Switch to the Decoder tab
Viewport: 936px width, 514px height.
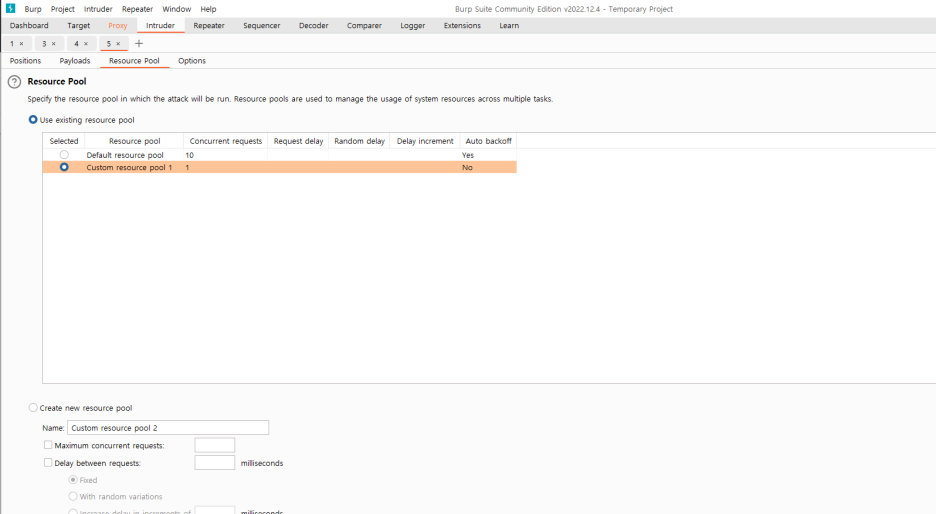click(x=313, y=26)
